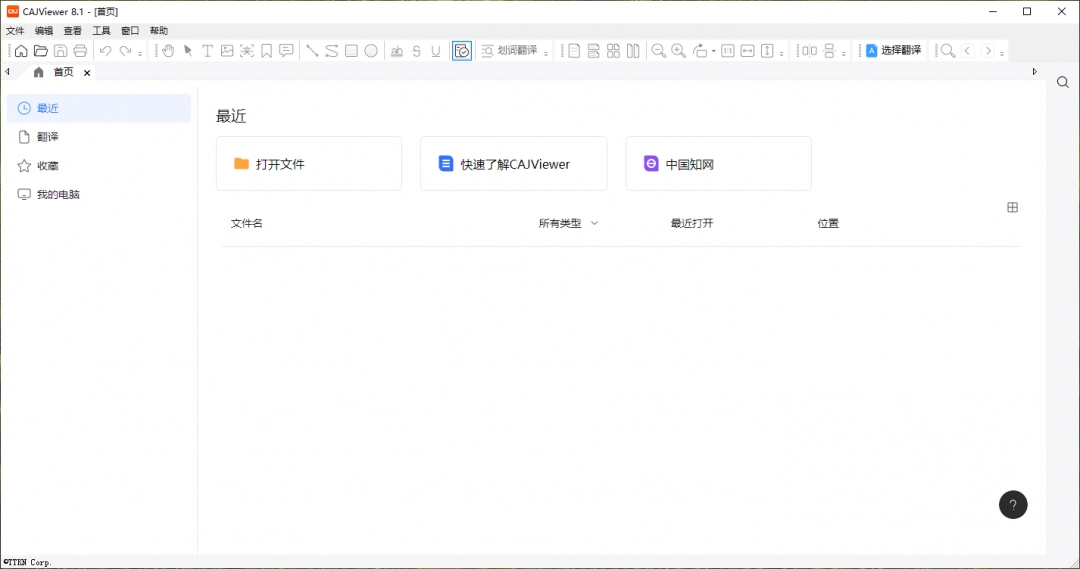This screenshot has height=569, width=1080.
Task: Open the 文件 menu
Action: [15, 31]
